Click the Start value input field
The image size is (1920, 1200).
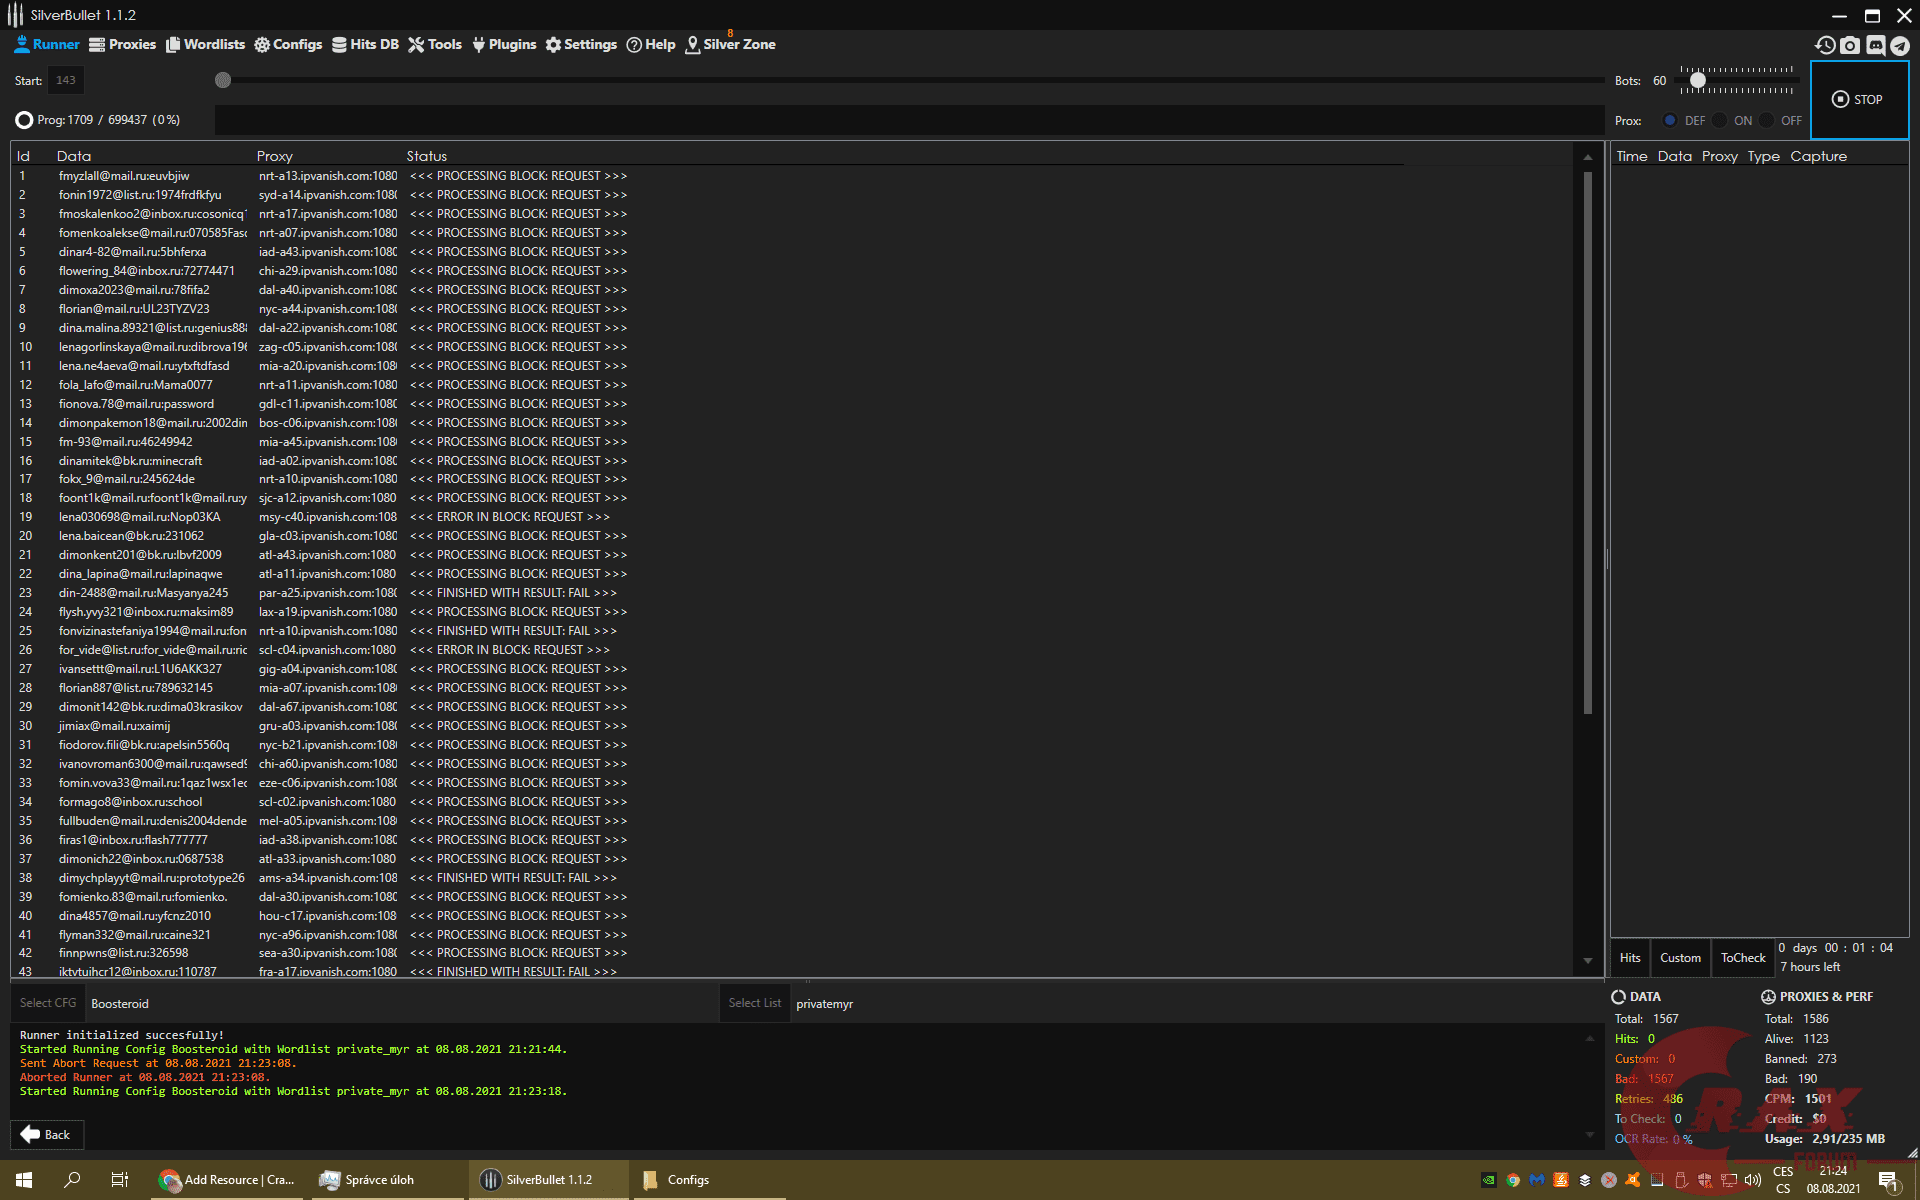click(66, 80)
